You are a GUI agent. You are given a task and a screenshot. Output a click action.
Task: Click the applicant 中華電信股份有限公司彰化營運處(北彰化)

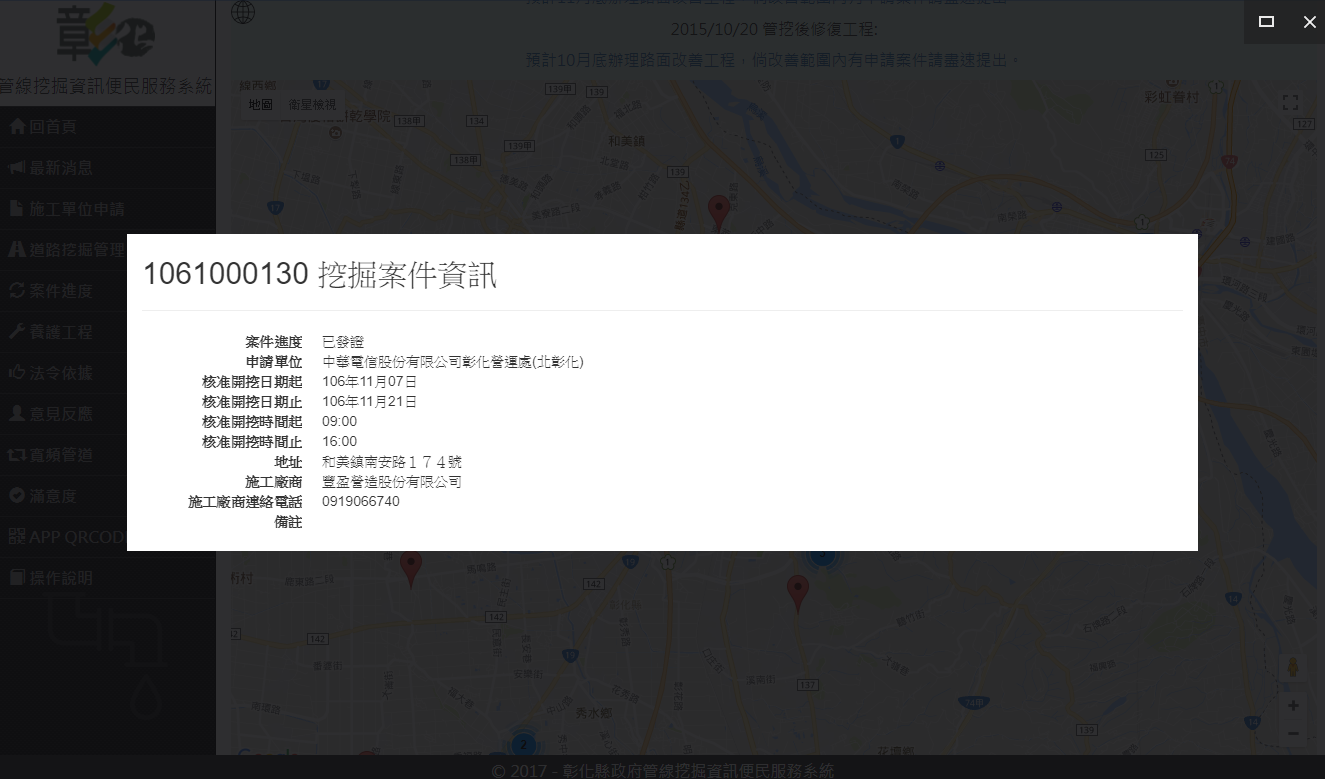pyautogui.click(x=453, y=362)
